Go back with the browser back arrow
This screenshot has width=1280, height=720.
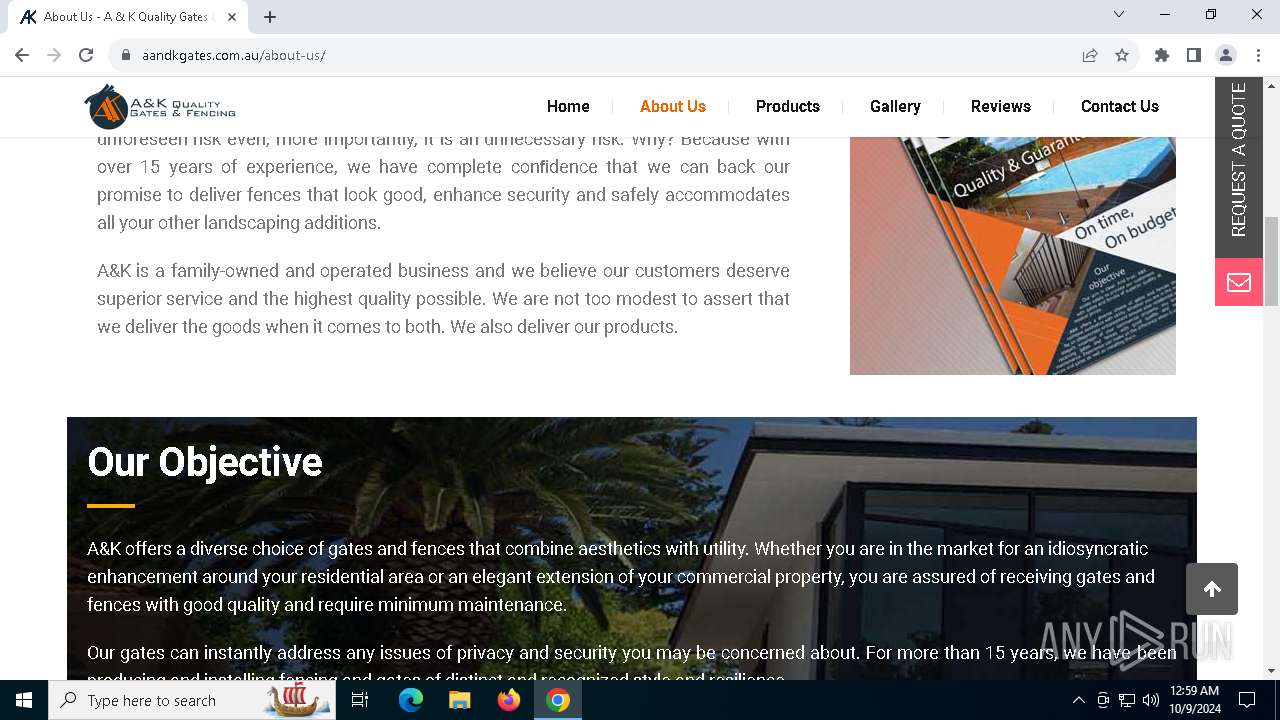coord(22,55)
